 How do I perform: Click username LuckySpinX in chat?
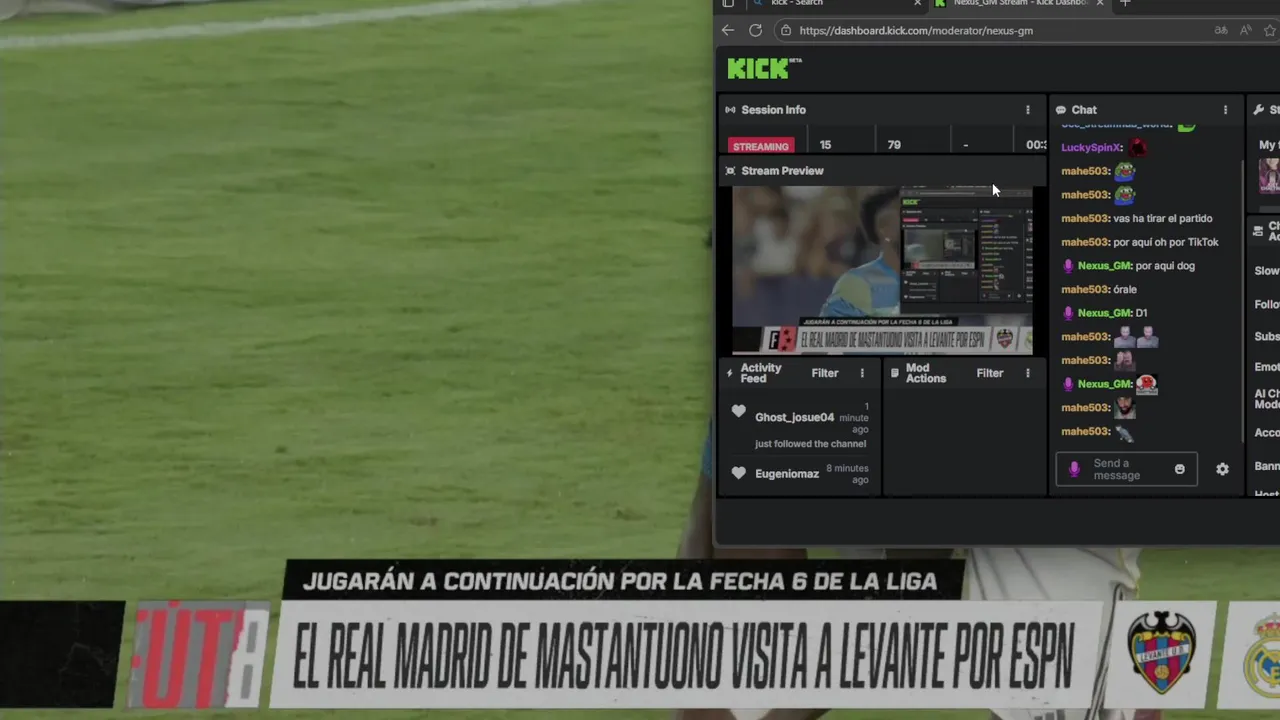click(1092, 147)
